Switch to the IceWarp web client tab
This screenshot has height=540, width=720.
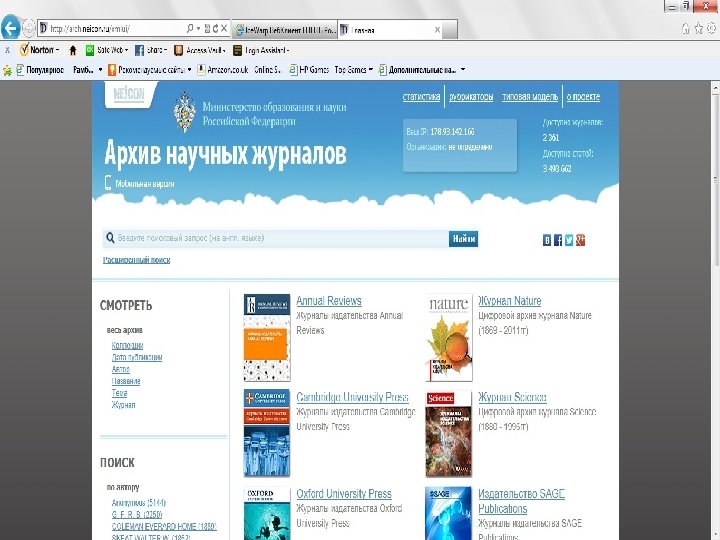pyautogui.click(x=285, y=30)
